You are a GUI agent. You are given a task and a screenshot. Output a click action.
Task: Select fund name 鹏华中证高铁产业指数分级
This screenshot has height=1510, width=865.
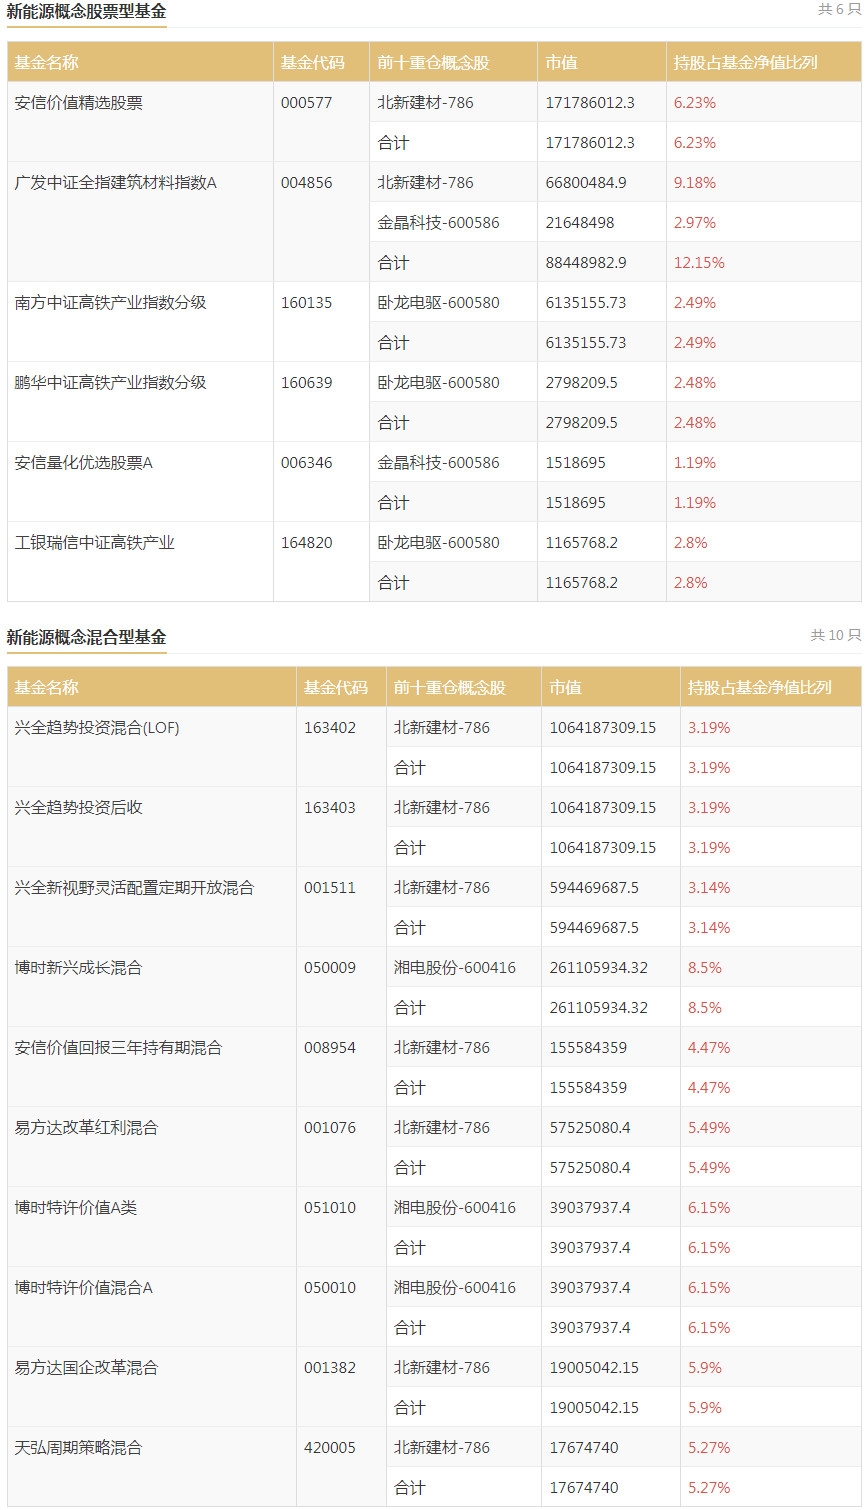coord(110,382)
